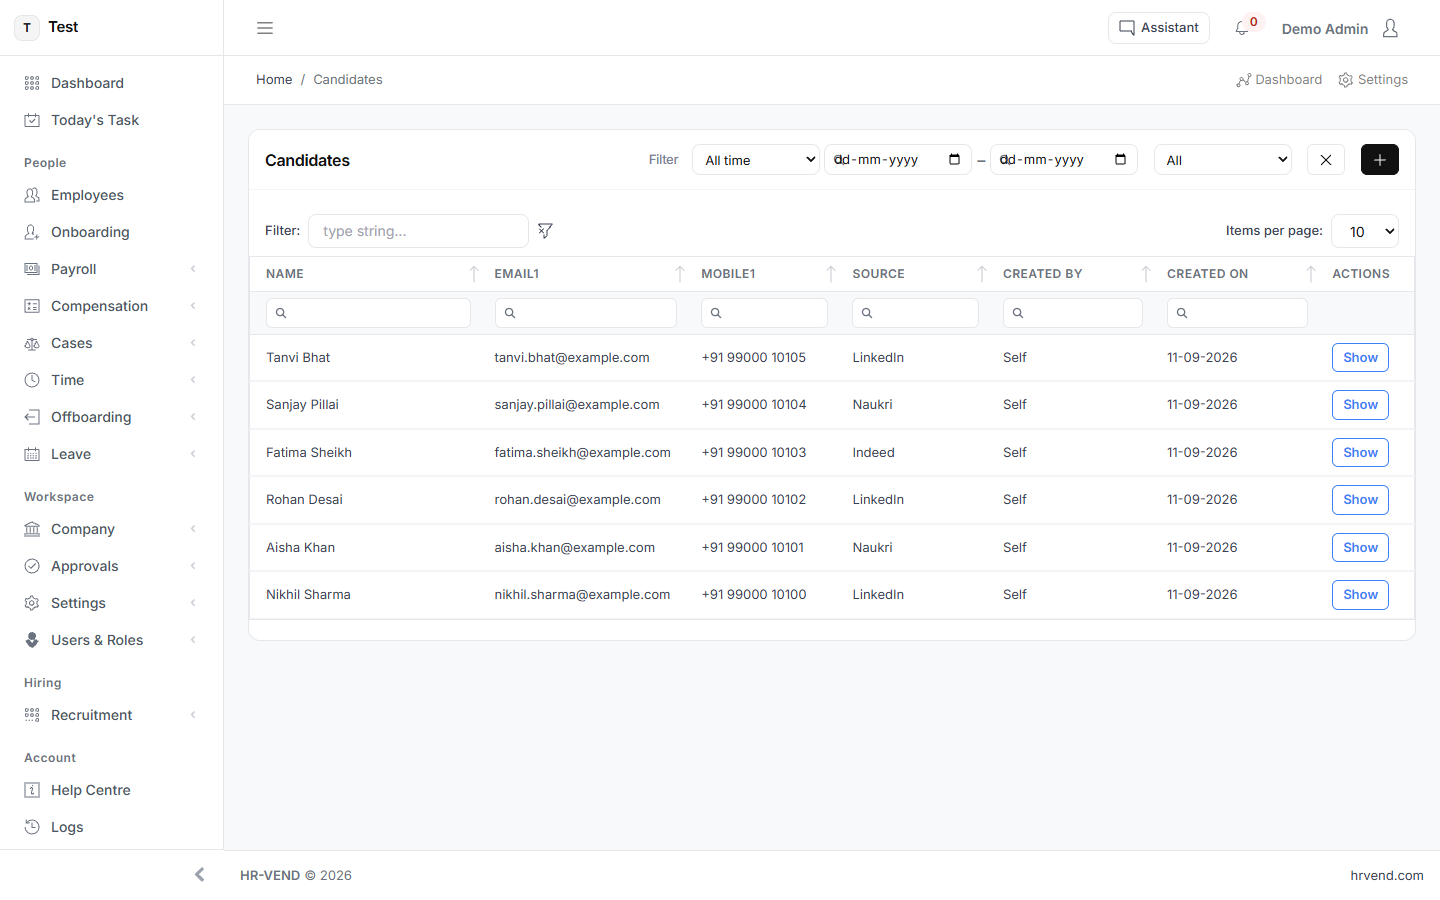Open the start date calendar picker icon
This screenshot has width=1440, height=900.
954,160
